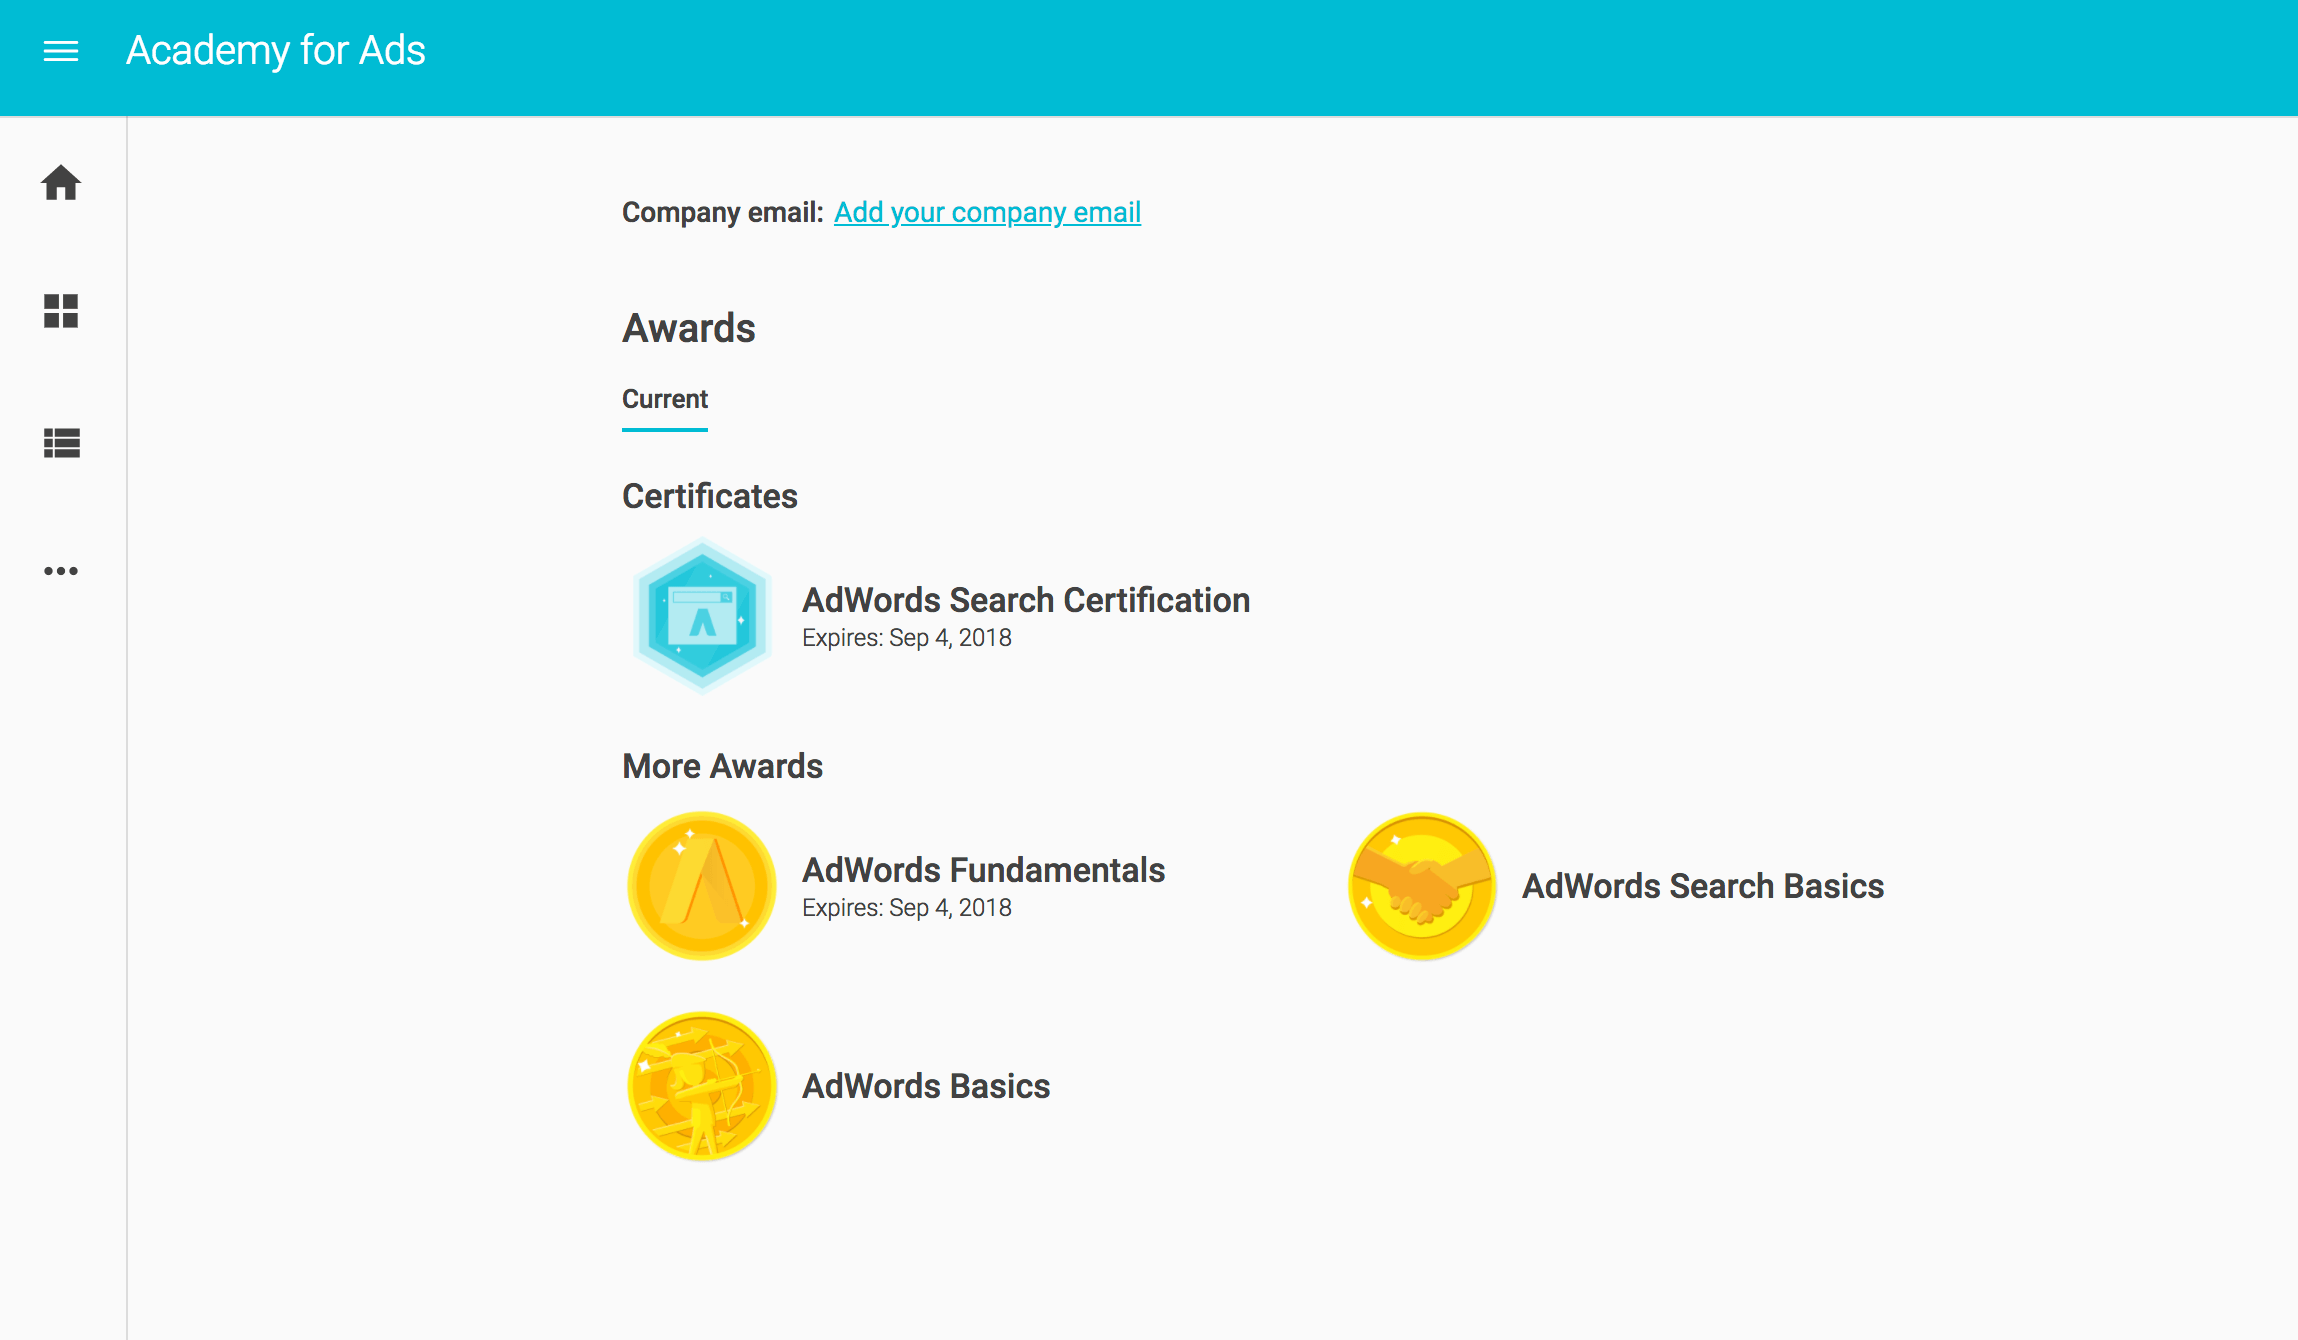Image resolution: width=2298 pixels, height=1340 pixels.
Task: Click the three-dots more options icon
Action: pos(61,571)
